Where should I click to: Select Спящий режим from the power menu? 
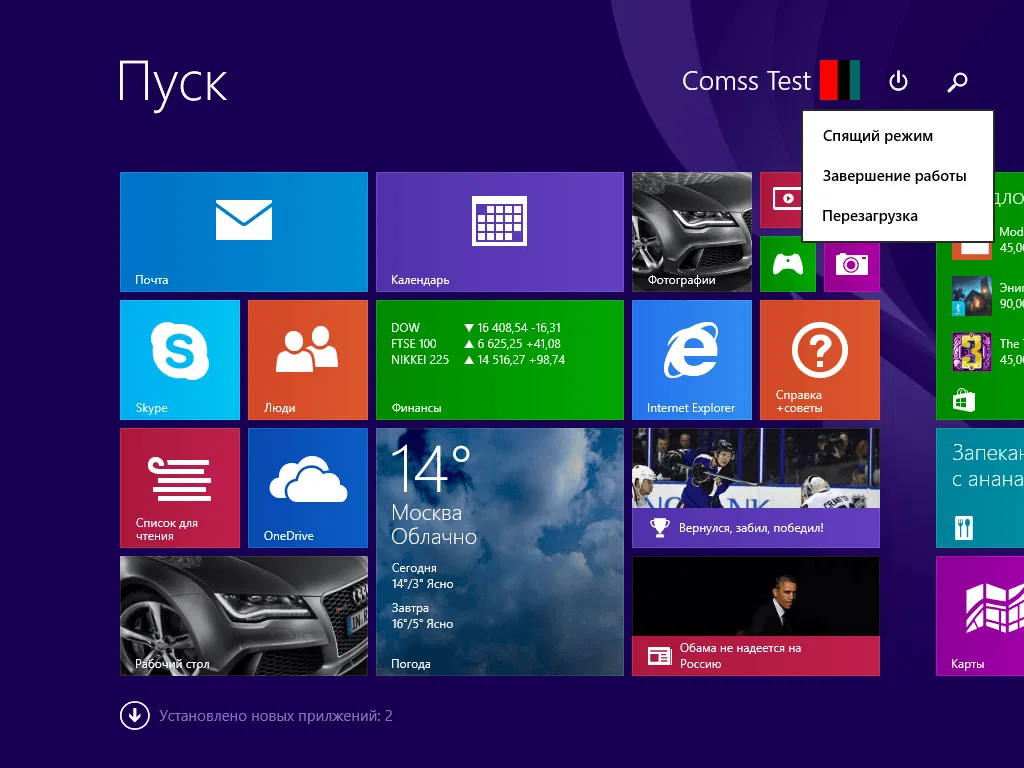(877, 135)
